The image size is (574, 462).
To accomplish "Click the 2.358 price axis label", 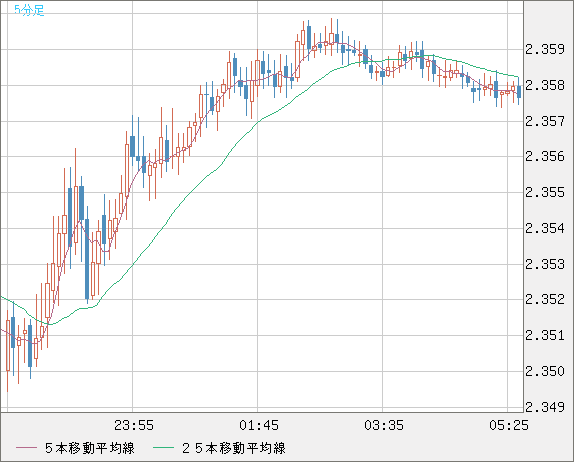I will [545, 85].
